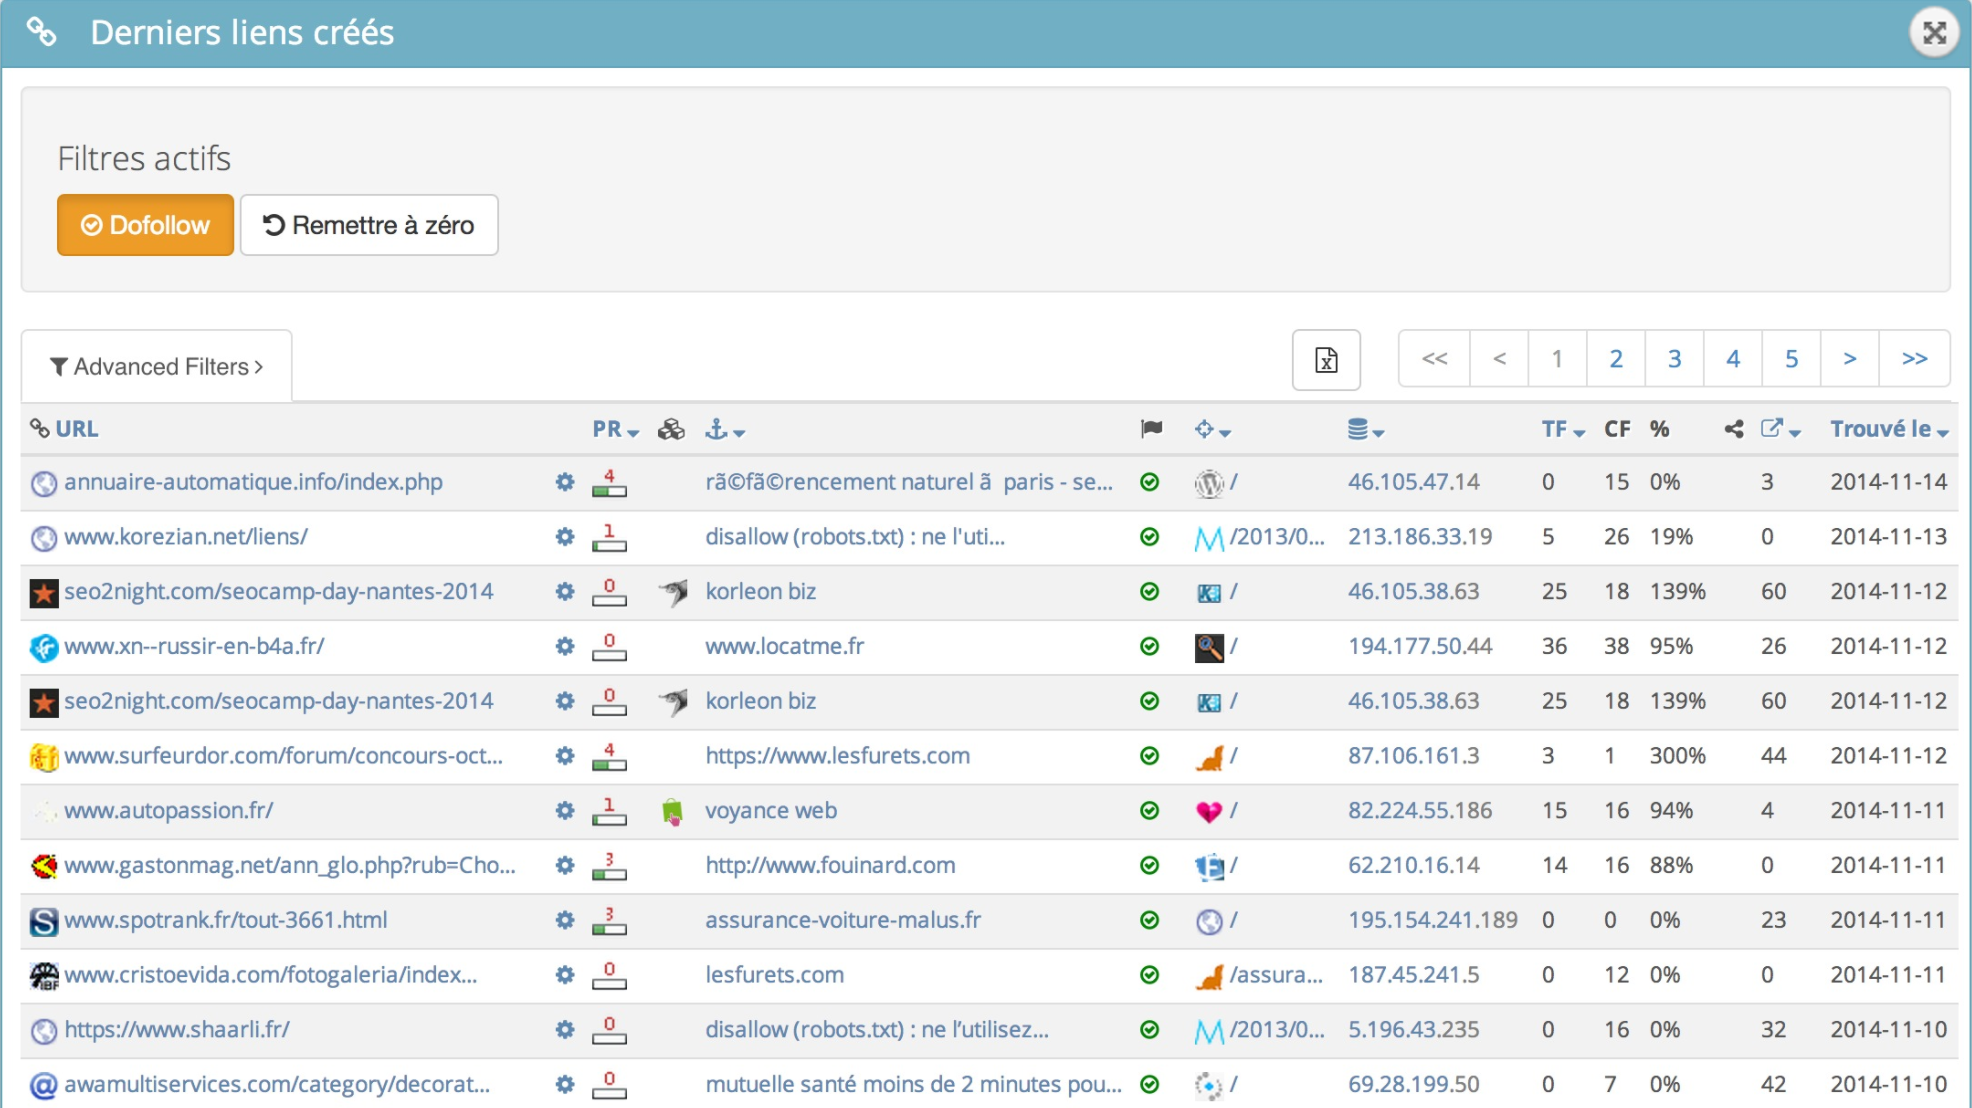Click the flag icon column header

coord(1151,428)
